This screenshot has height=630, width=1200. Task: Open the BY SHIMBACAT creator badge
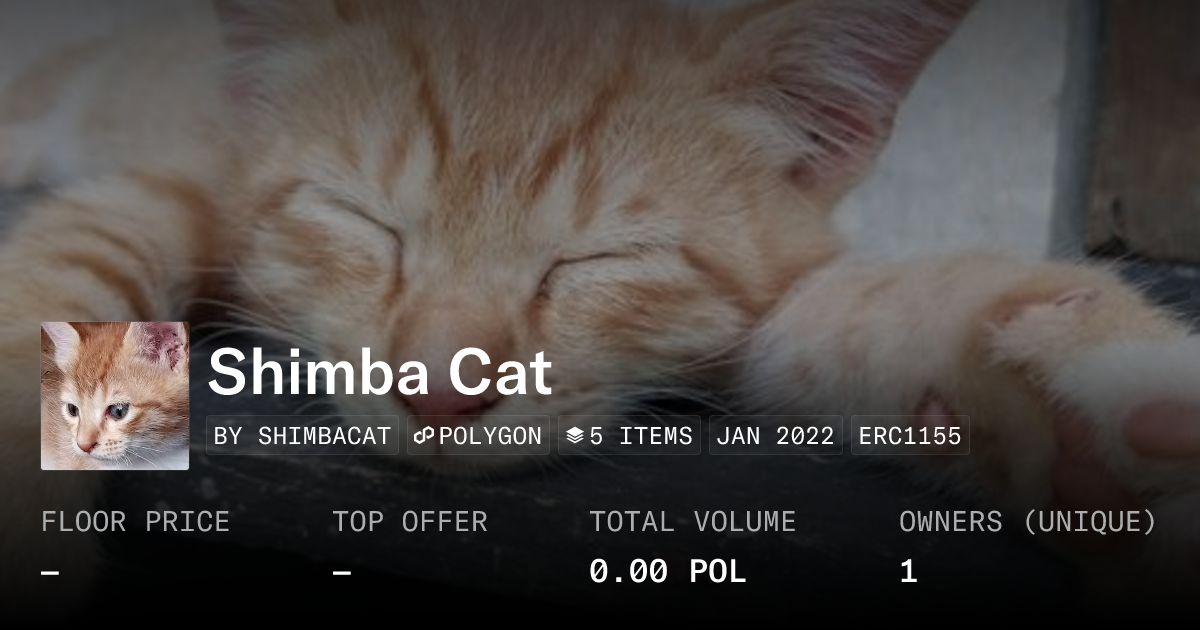pos(302,436)
